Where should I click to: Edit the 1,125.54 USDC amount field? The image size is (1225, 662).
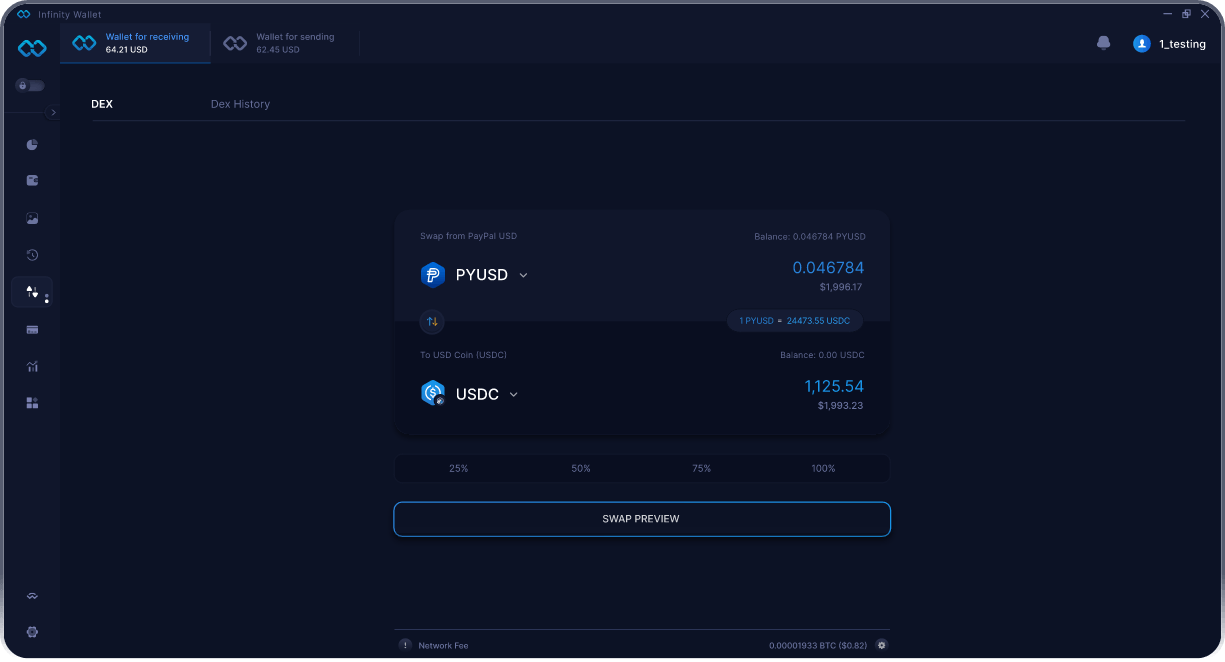point(834,386)
